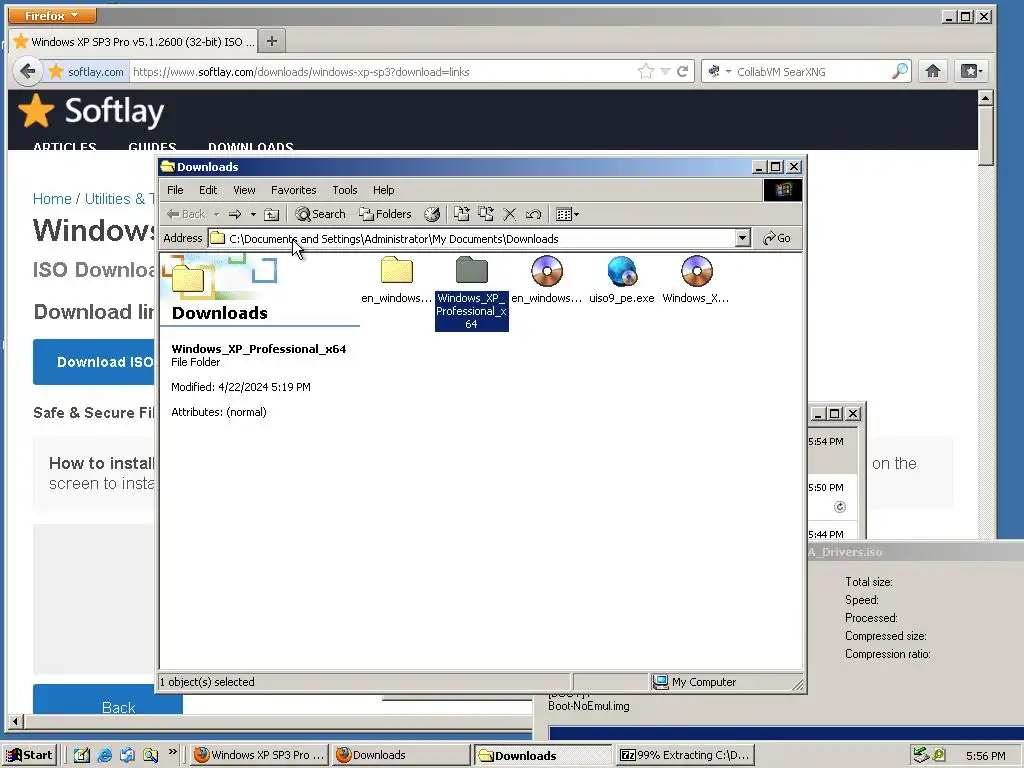Image resolution: width=1024 pixels, height=768 pixels.
Task: Open the Search pane in Explorer
Action: pos(320,214)
